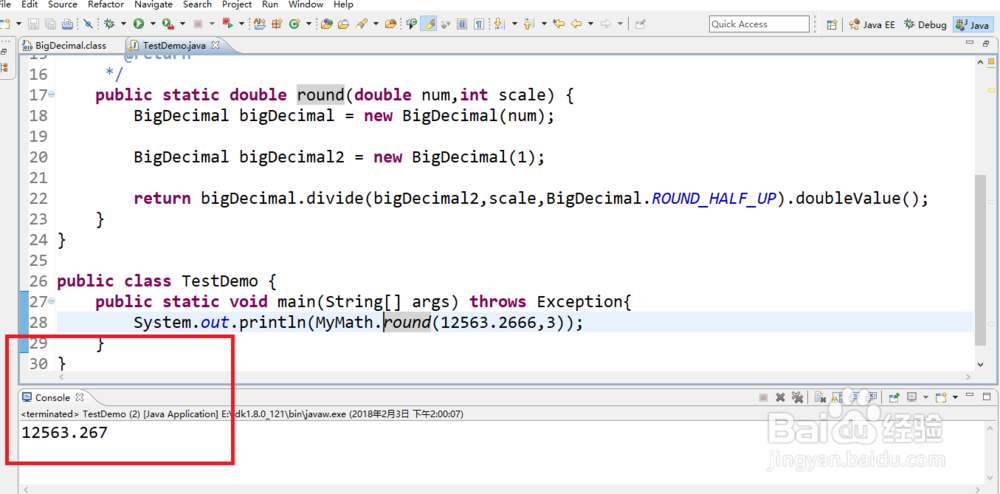The height and width of the screenshot is (494, 1000).
Task: Open the Help menu
Action: tap(343, 4)
